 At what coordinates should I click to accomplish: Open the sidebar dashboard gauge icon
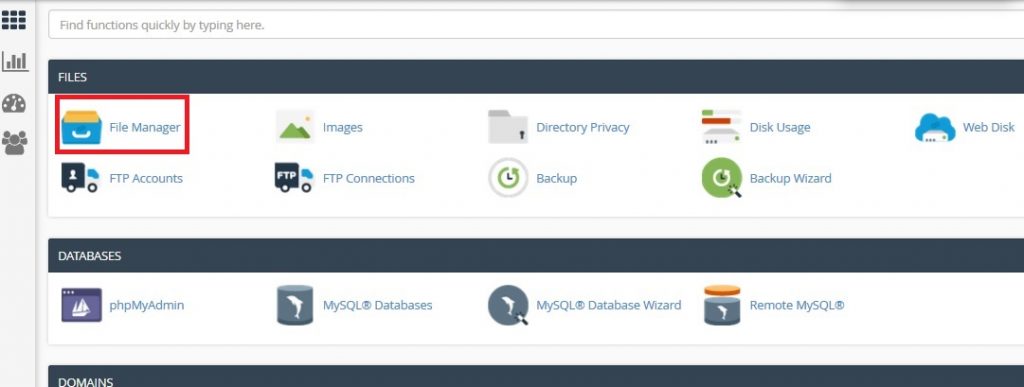(x=14, y=103)
